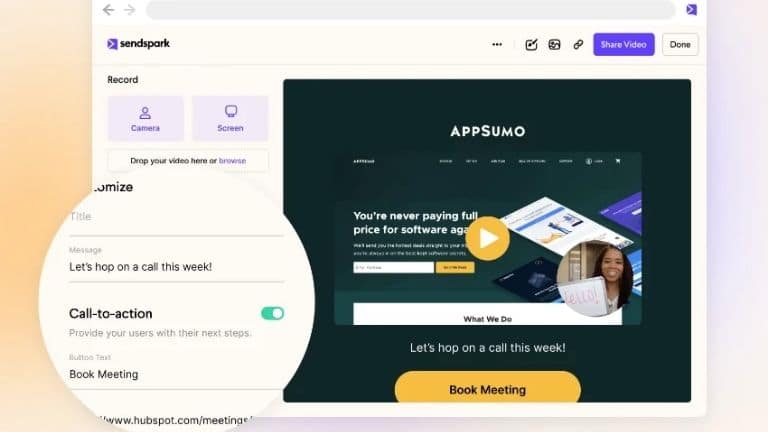Screen dimensions: 768x432
Task: Click the Sendspark logo
Action: [x=138, y=44]
